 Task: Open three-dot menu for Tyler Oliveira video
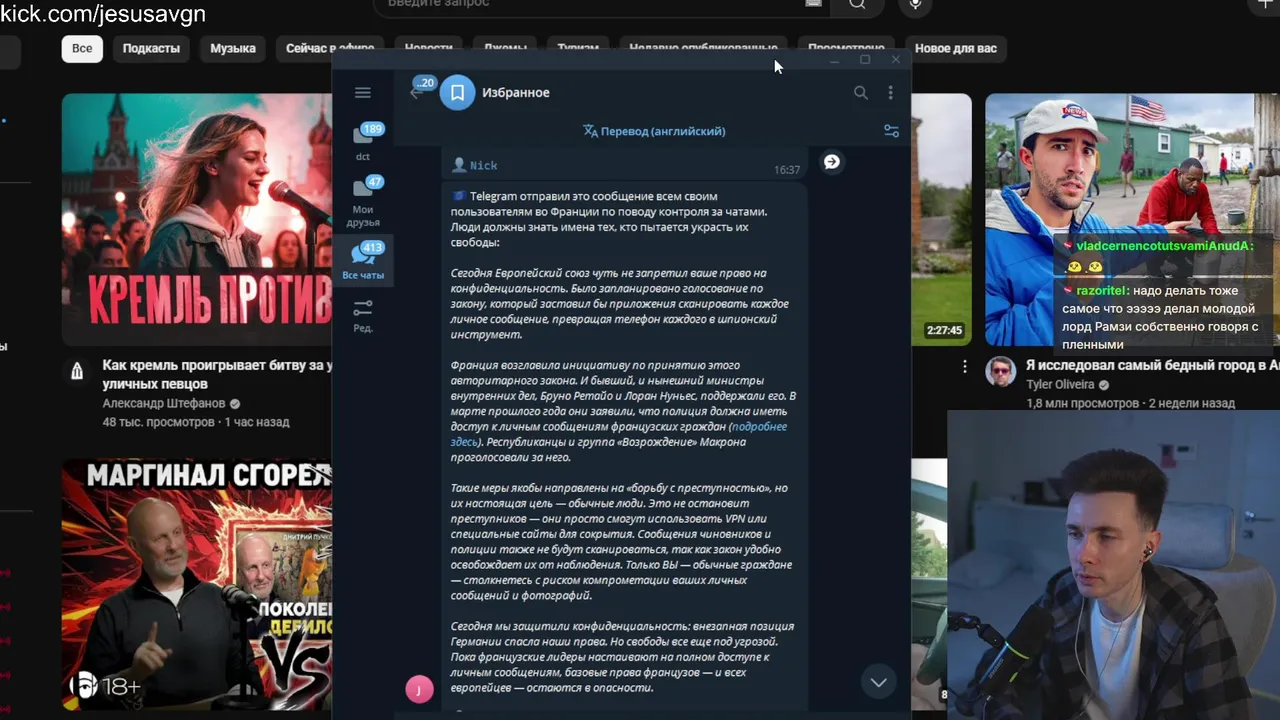(965, 367)
